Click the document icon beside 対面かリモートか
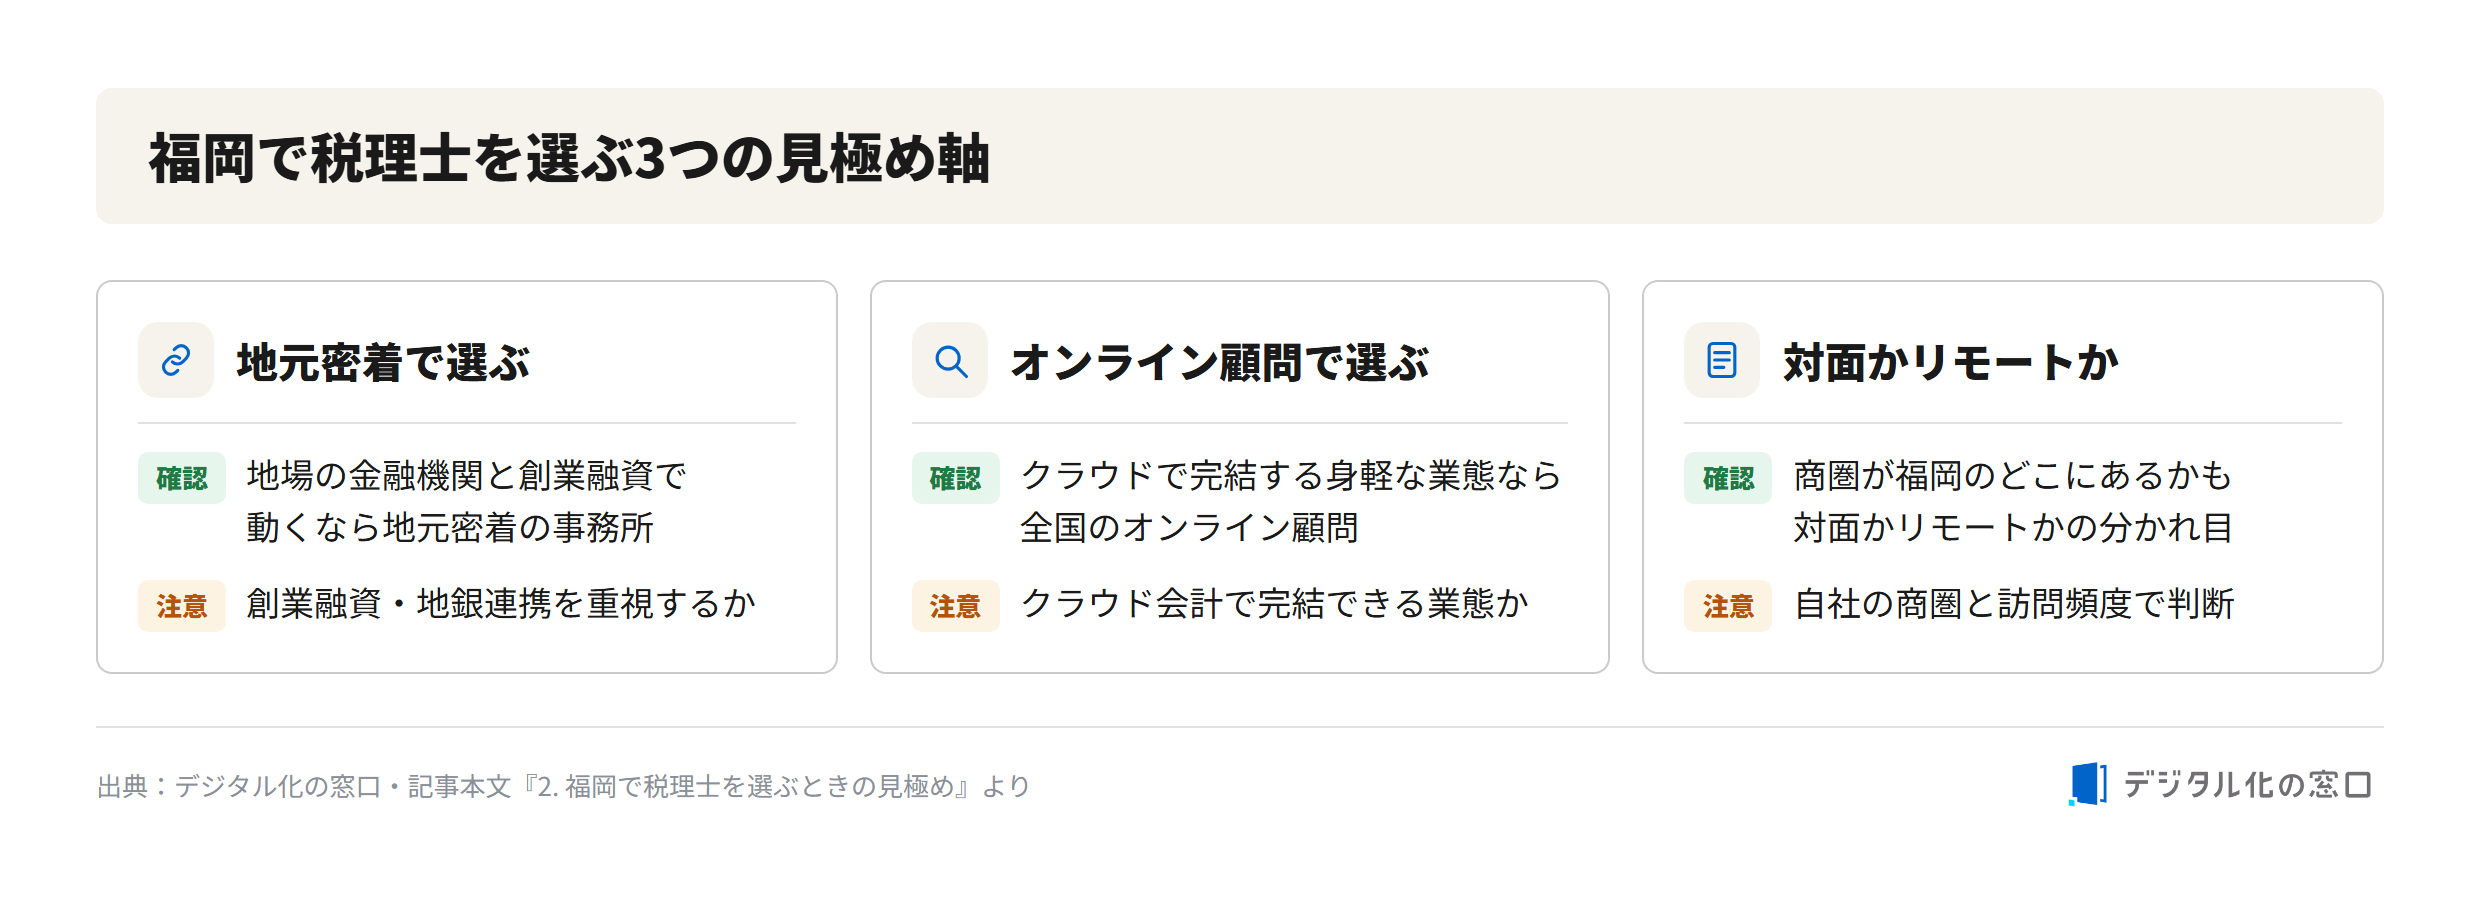2480x902 pixels. 1722,360
